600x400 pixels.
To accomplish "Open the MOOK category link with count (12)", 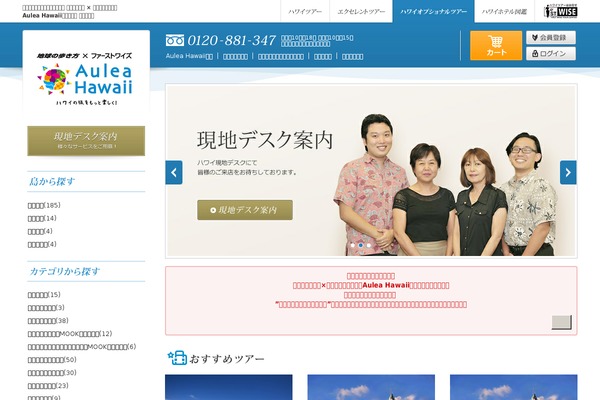I will pos(70,333).
